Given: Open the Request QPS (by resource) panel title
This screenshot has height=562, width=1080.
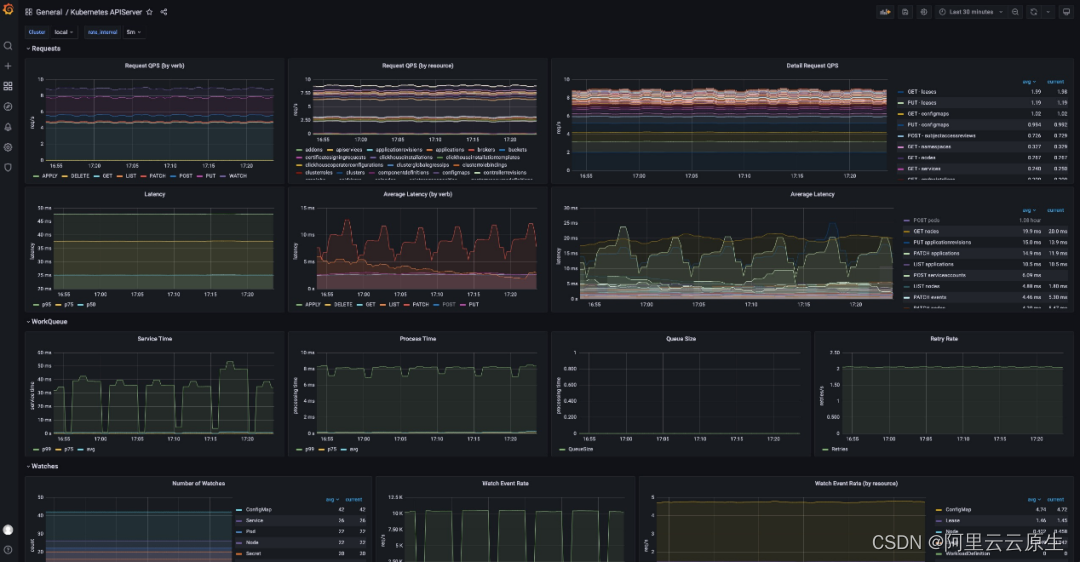Looking at the screenshot, I should pos(417,65).
